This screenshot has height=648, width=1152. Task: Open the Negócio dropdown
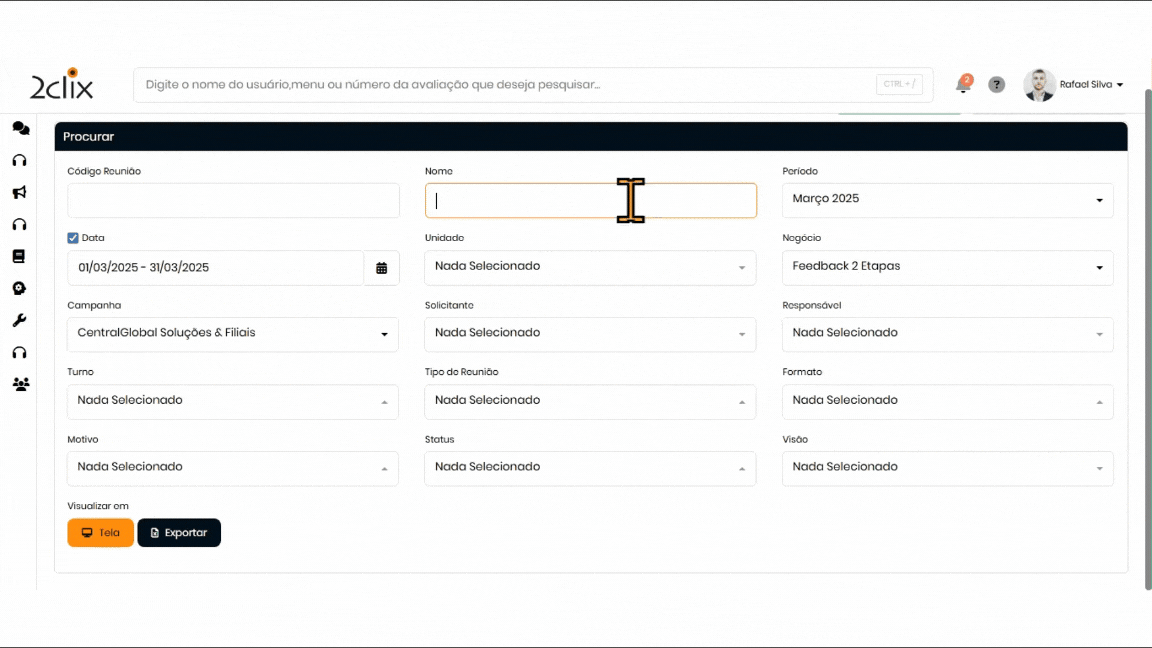[x=947, y=267]
